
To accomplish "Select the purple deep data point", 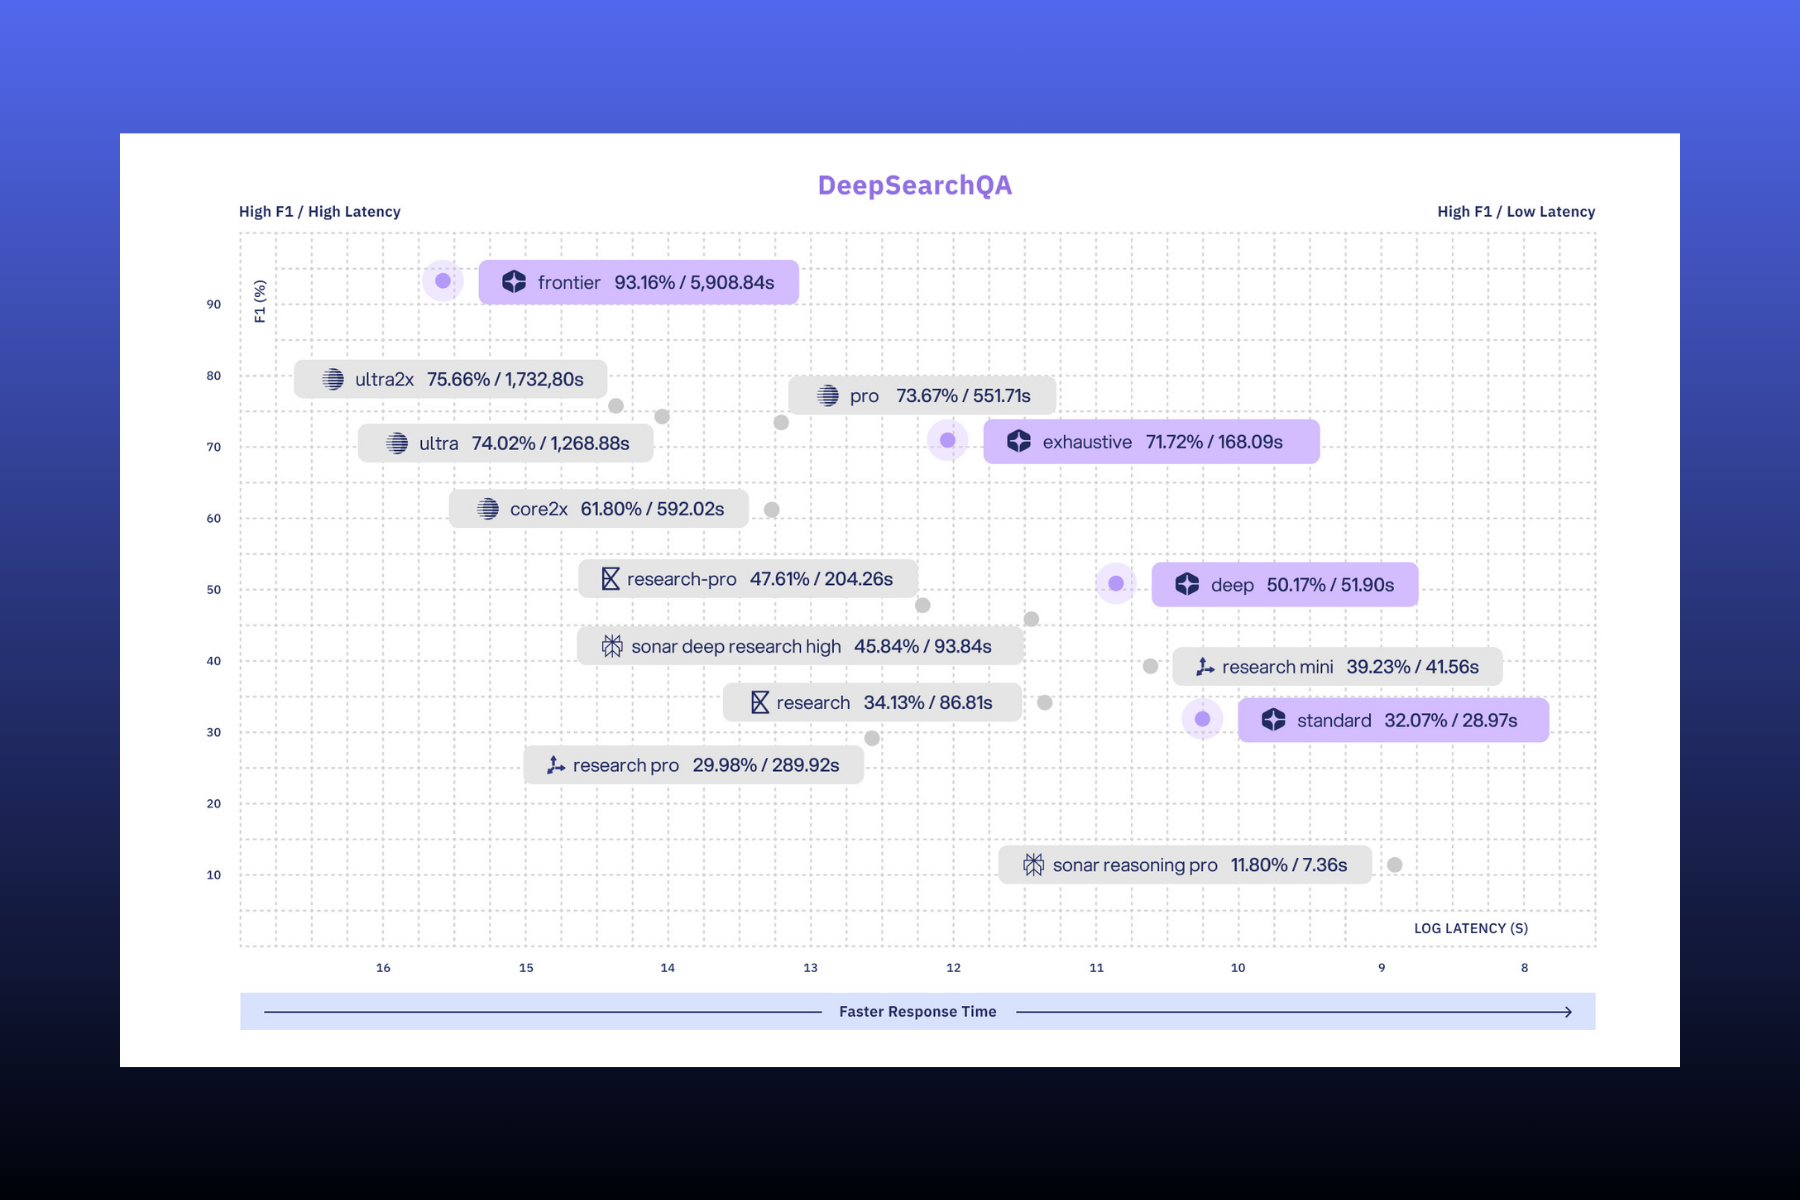I will tap(1116, 583).
